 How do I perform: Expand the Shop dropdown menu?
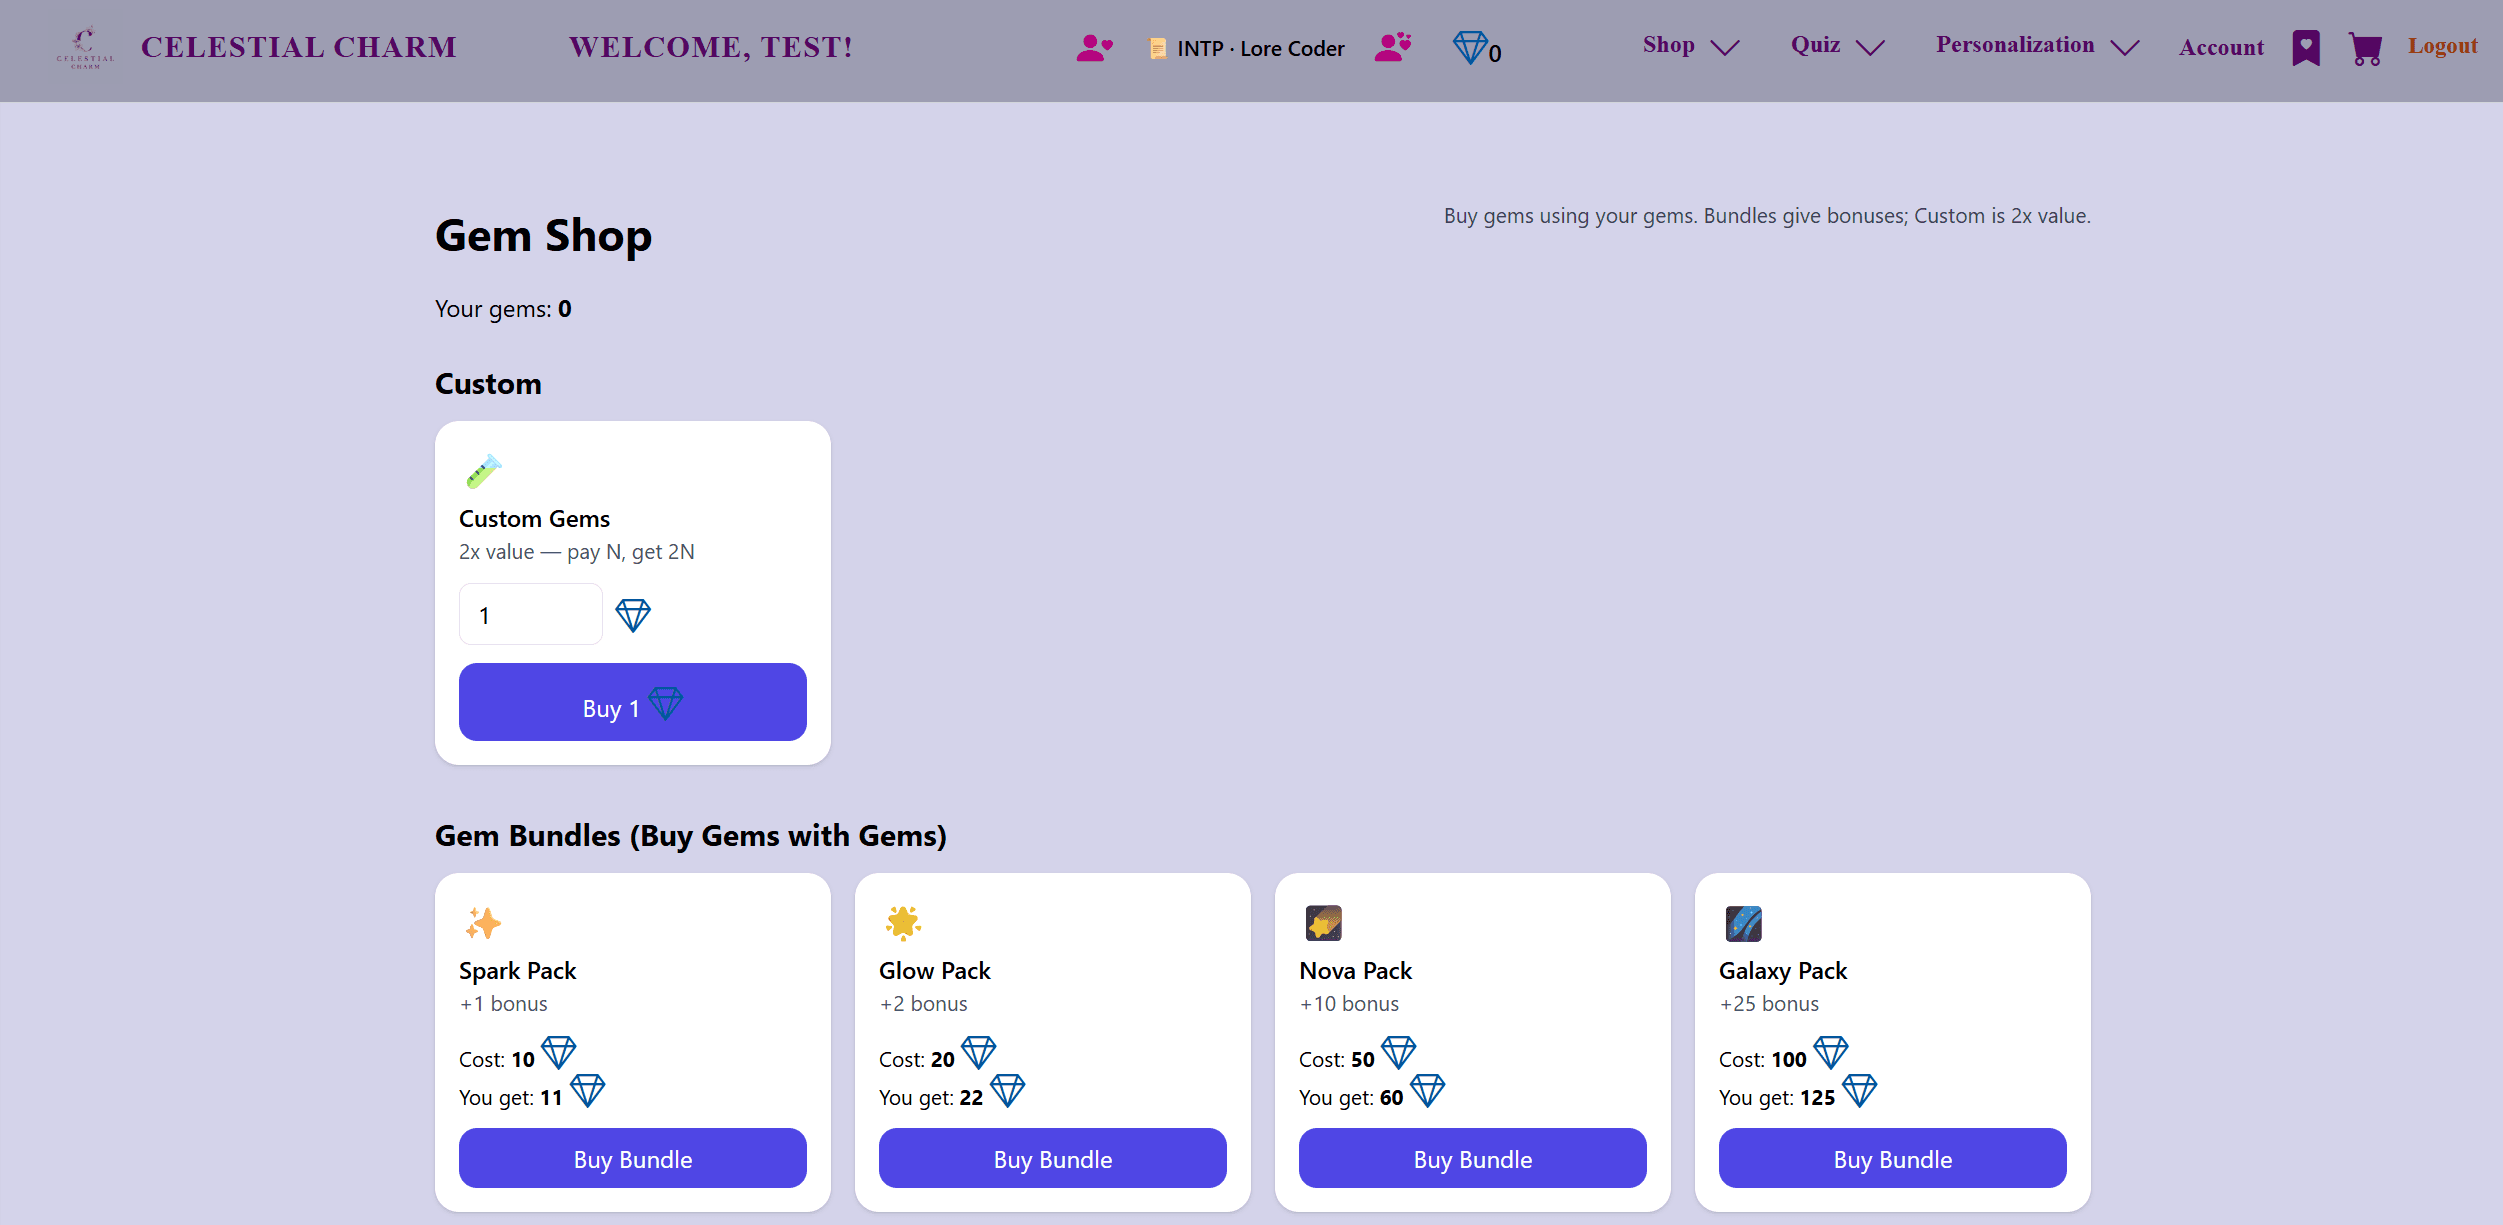point(1691,46)
